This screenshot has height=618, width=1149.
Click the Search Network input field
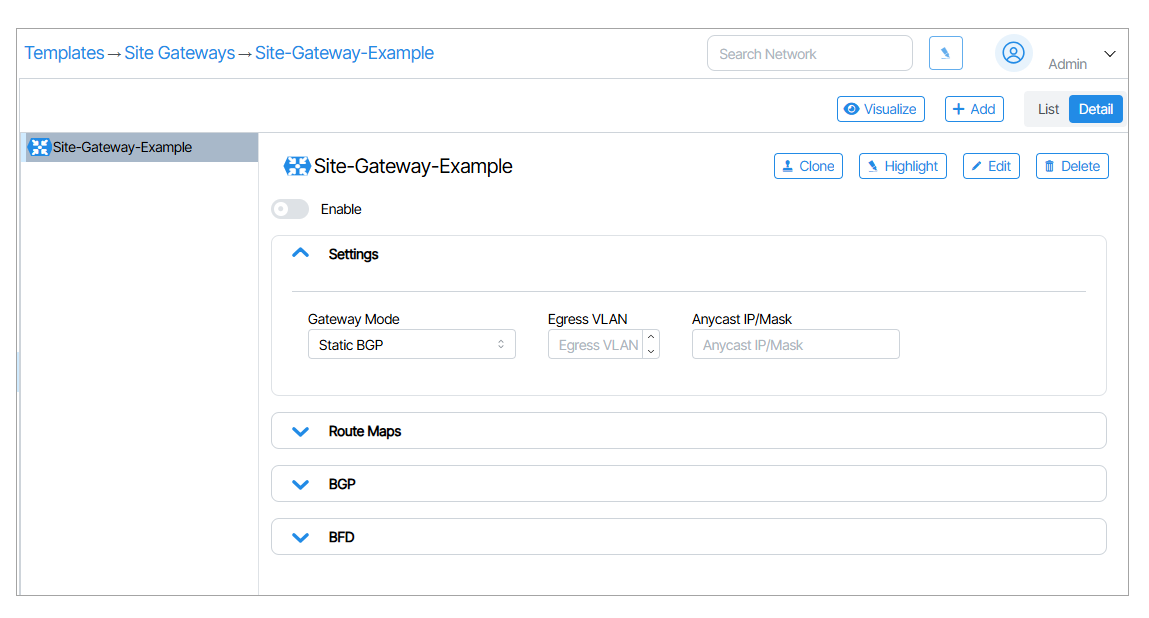pyautogui.click(x=809, y=54)
